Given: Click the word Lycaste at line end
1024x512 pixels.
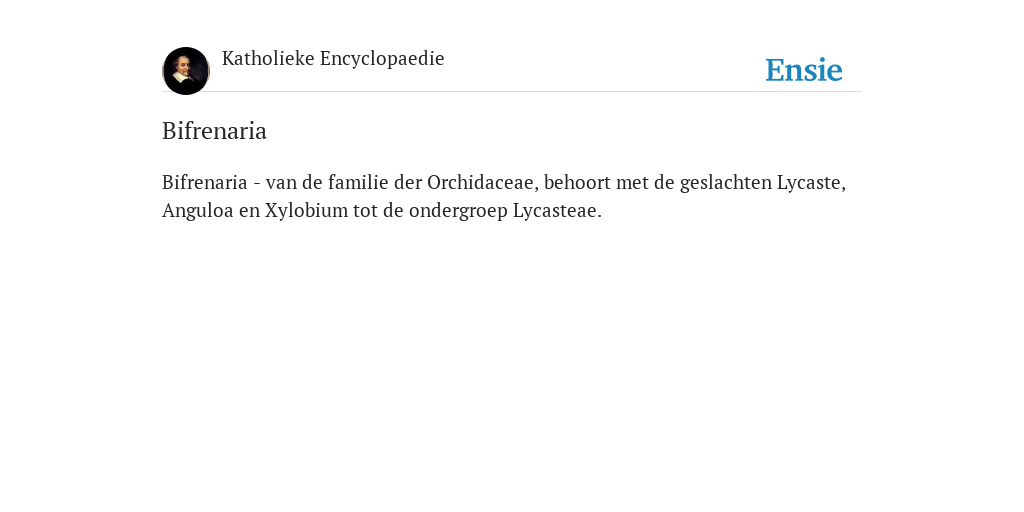Looking at the screenshot, I should tap(810, 182).
